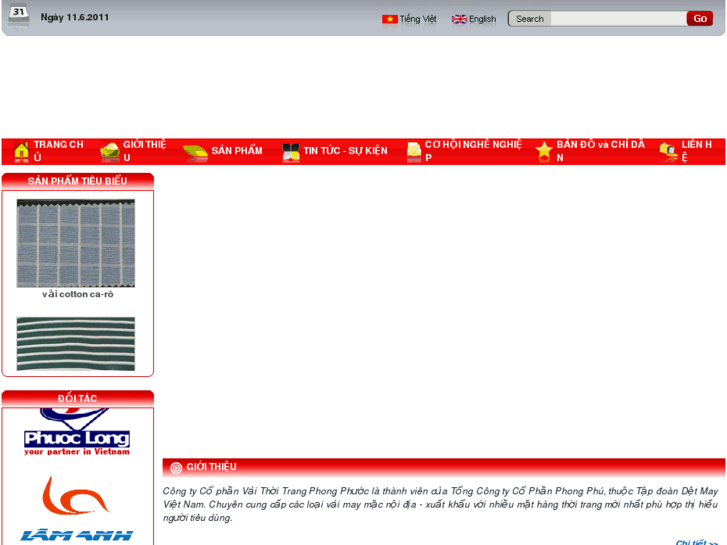Click the UK flag icon

coord(459,19)
